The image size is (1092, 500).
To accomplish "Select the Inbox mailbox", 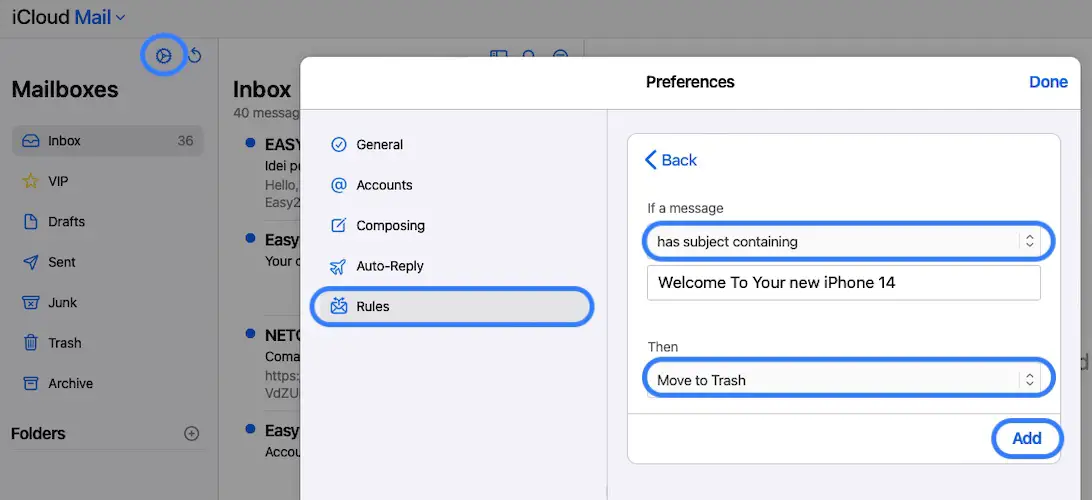I will click(65, 141).
